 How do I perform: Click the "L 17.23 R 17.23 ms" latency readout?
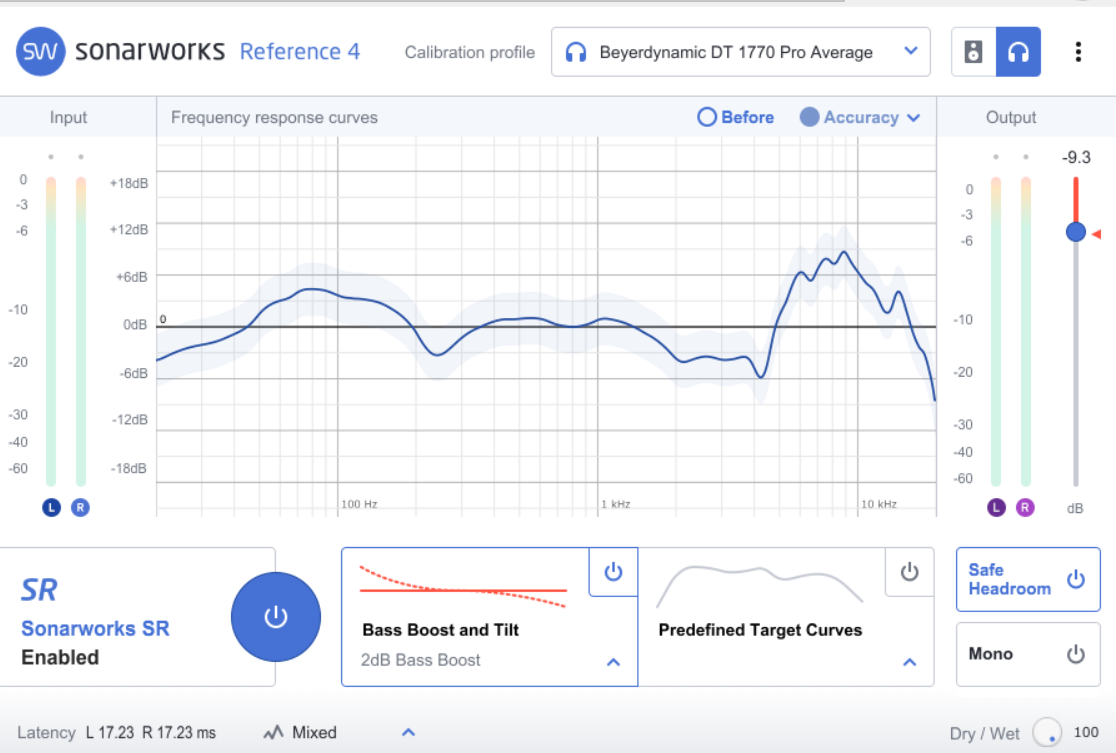[150, 732]
